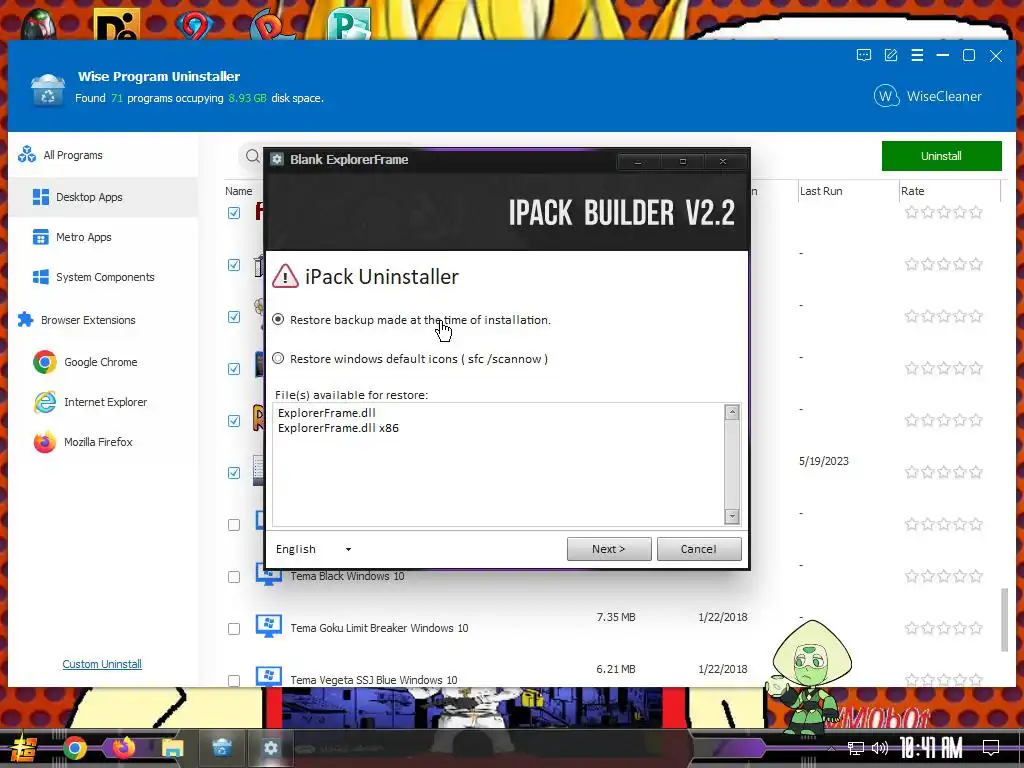Click the restore file list scroll-up arrow

click(732, 412)
